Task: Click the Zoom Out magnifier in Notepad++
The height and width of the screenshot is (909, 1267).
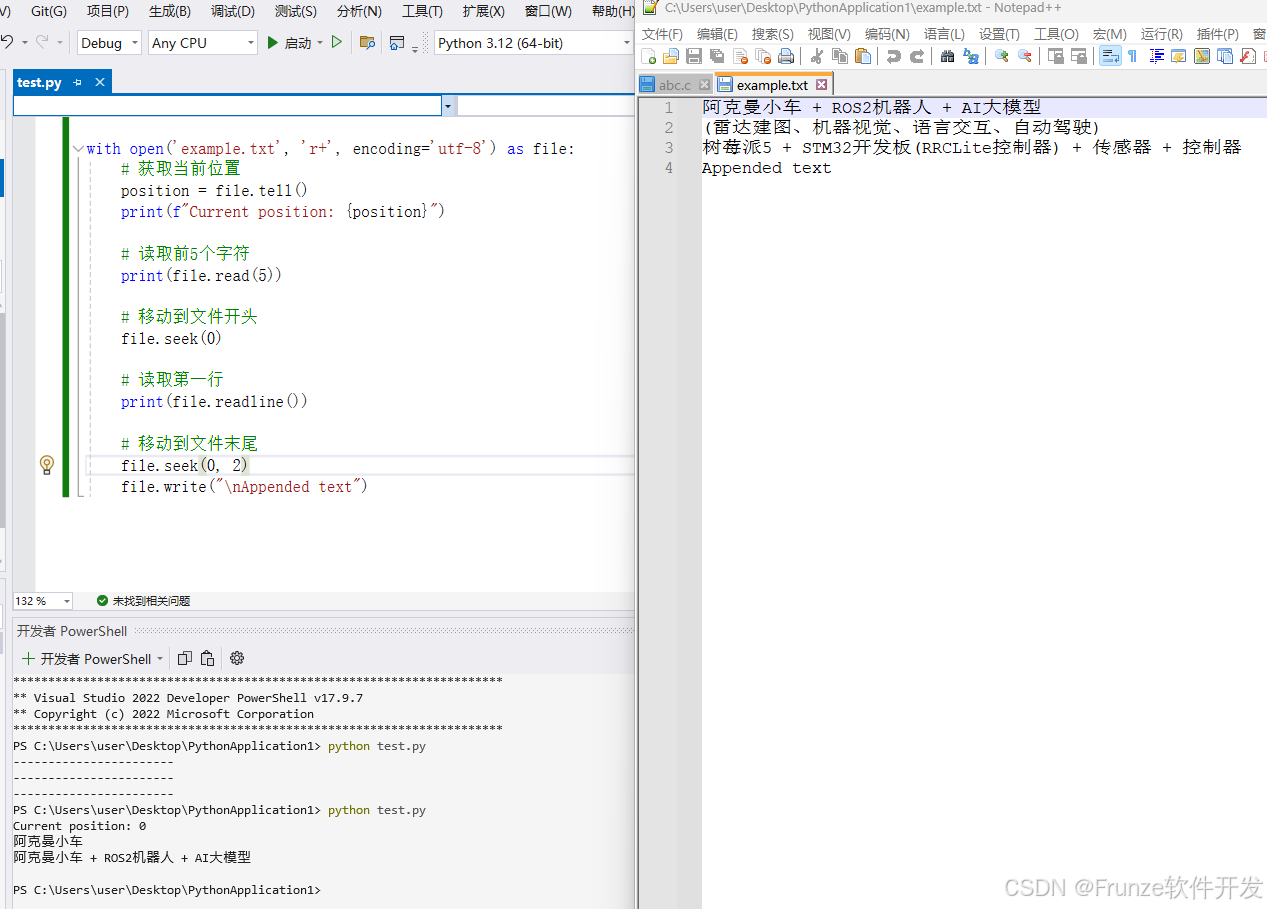Action: tap(1025, 56)
